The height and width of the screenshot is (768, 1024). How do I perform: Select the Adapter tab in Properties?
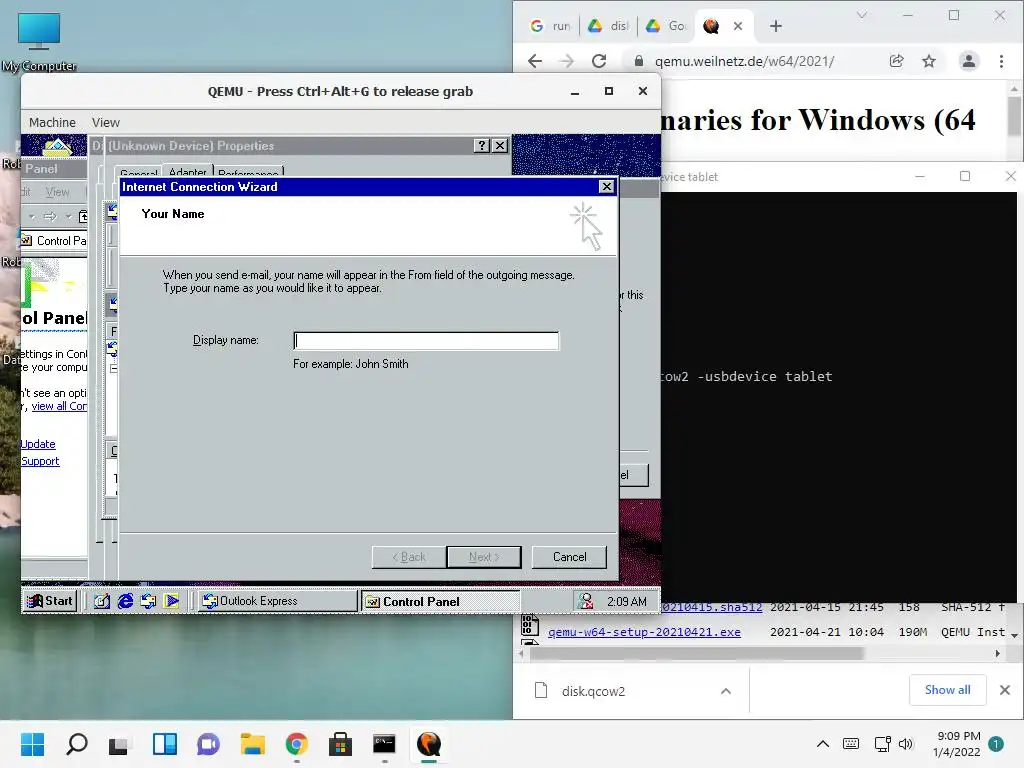187,172
